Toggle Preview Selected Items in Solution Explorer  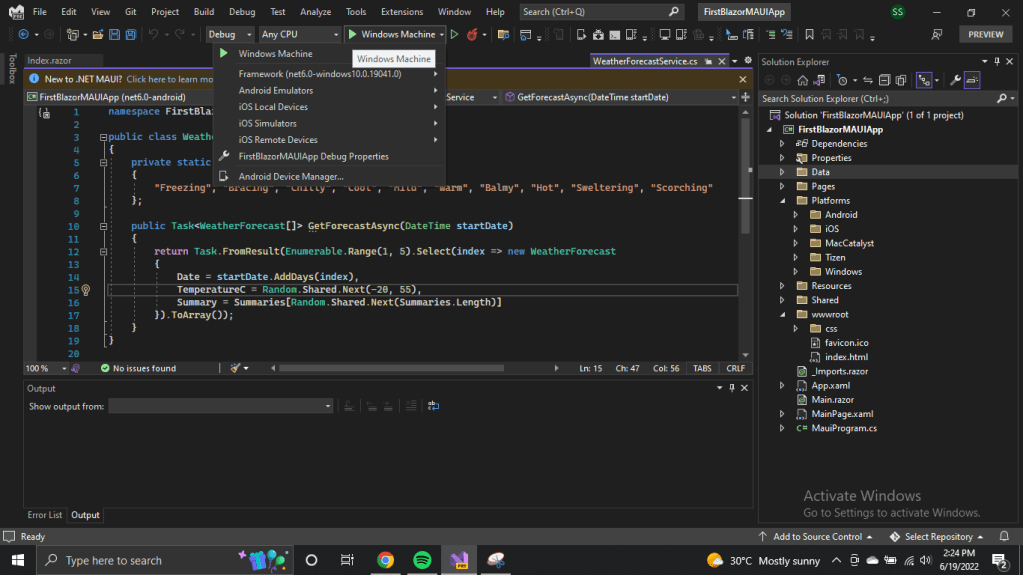click(x=972, y=80)
